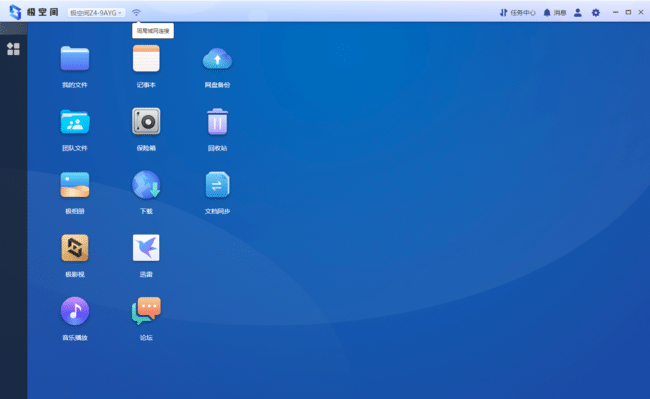
Task: Open the 消息 notifications bell
Action: tap(555, 12)
